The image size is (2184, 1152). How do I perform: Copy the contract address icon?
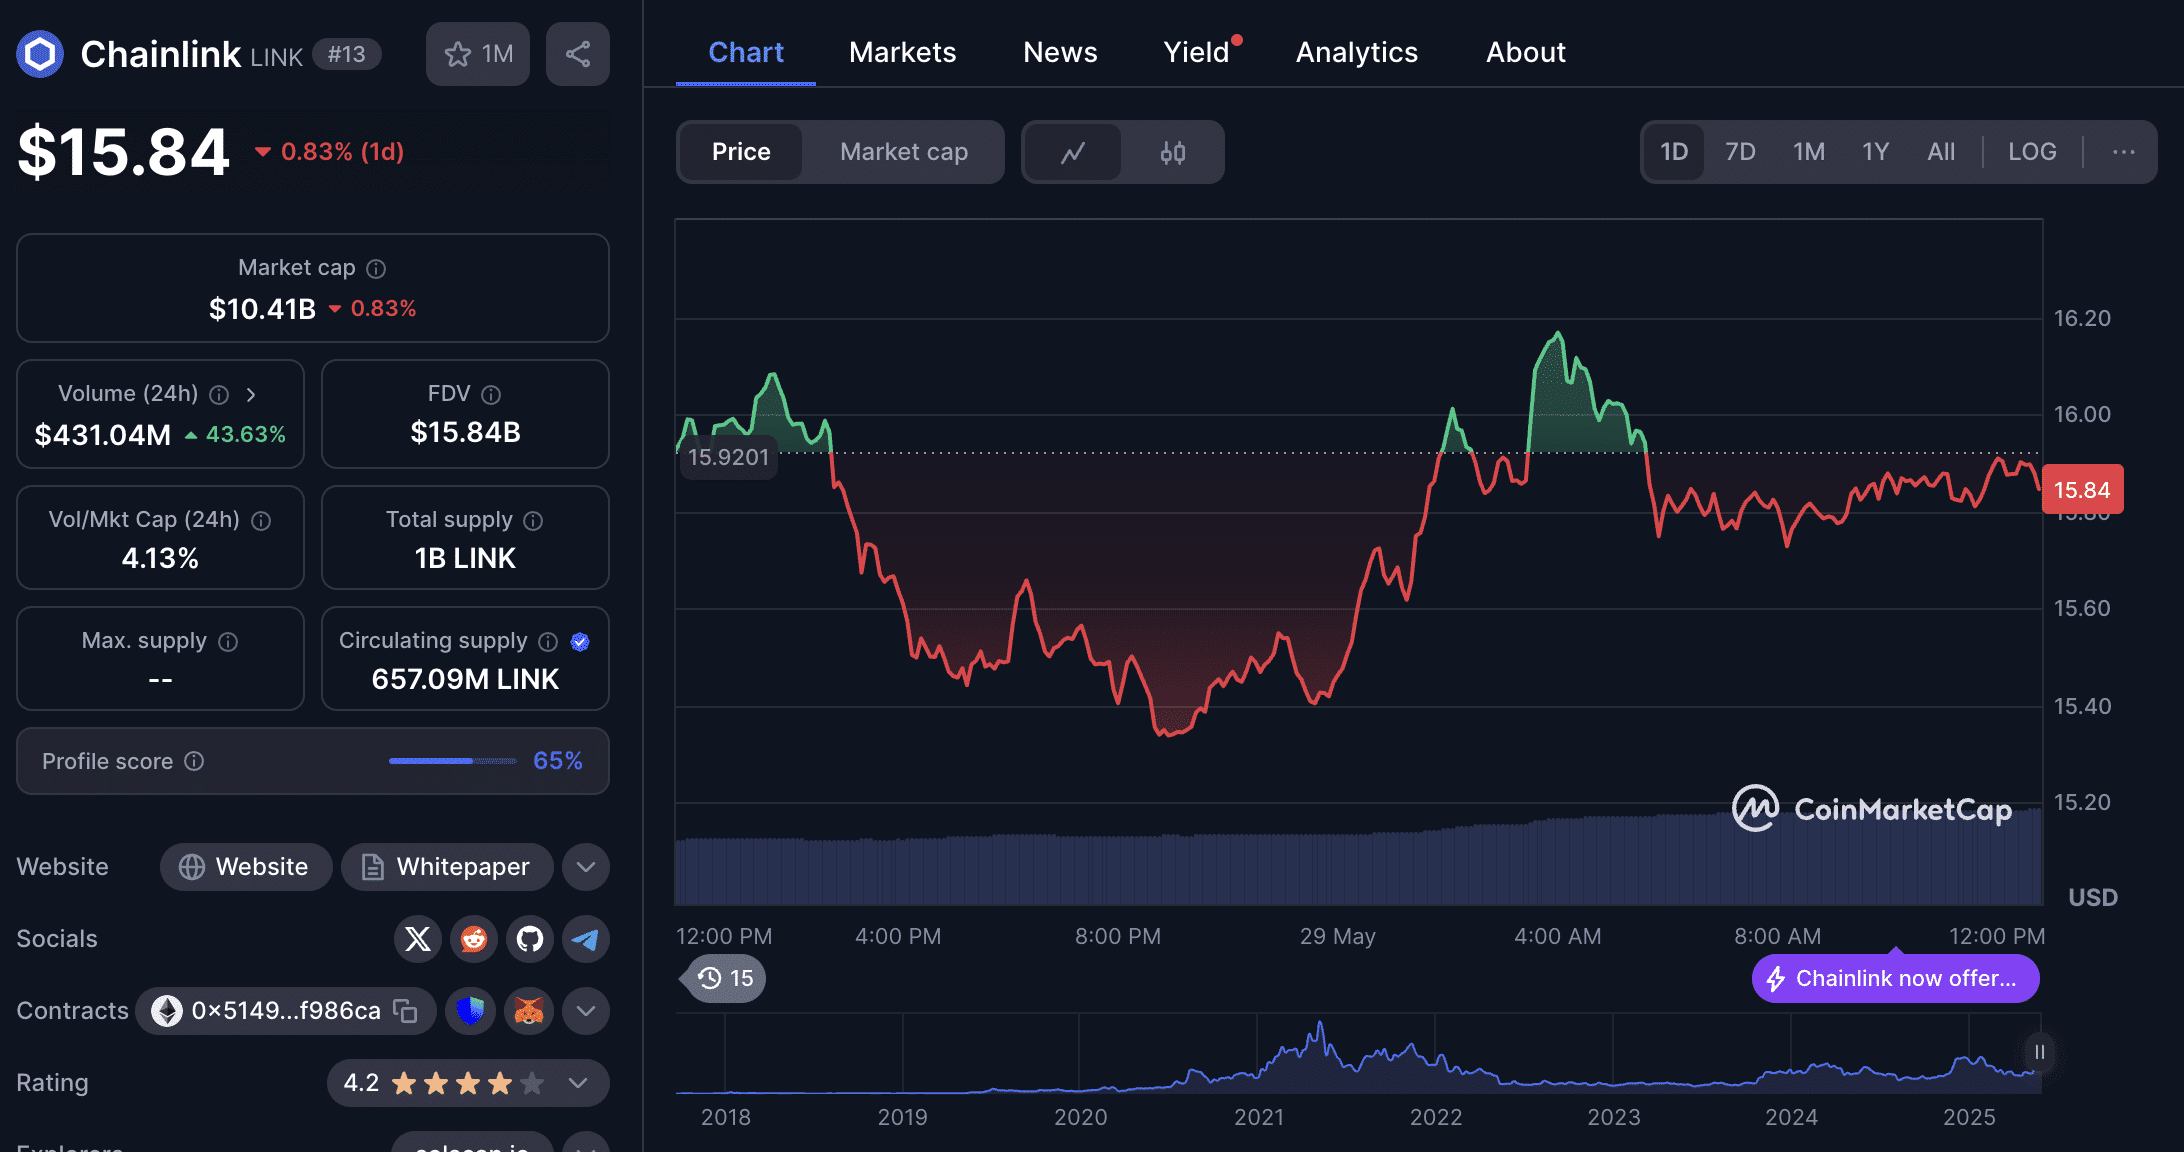click(x=405, y=1011)
